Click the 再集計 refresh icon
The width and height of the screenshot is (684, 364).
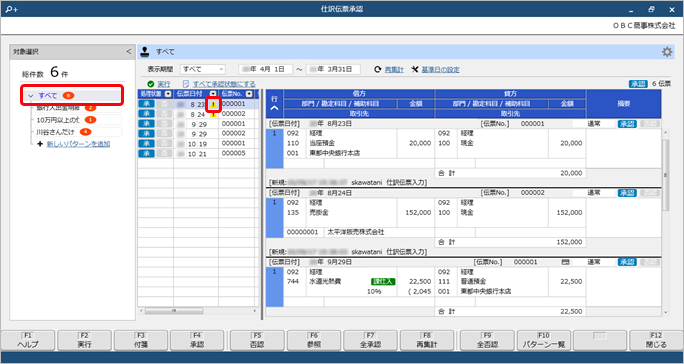(x=378, y=69)
